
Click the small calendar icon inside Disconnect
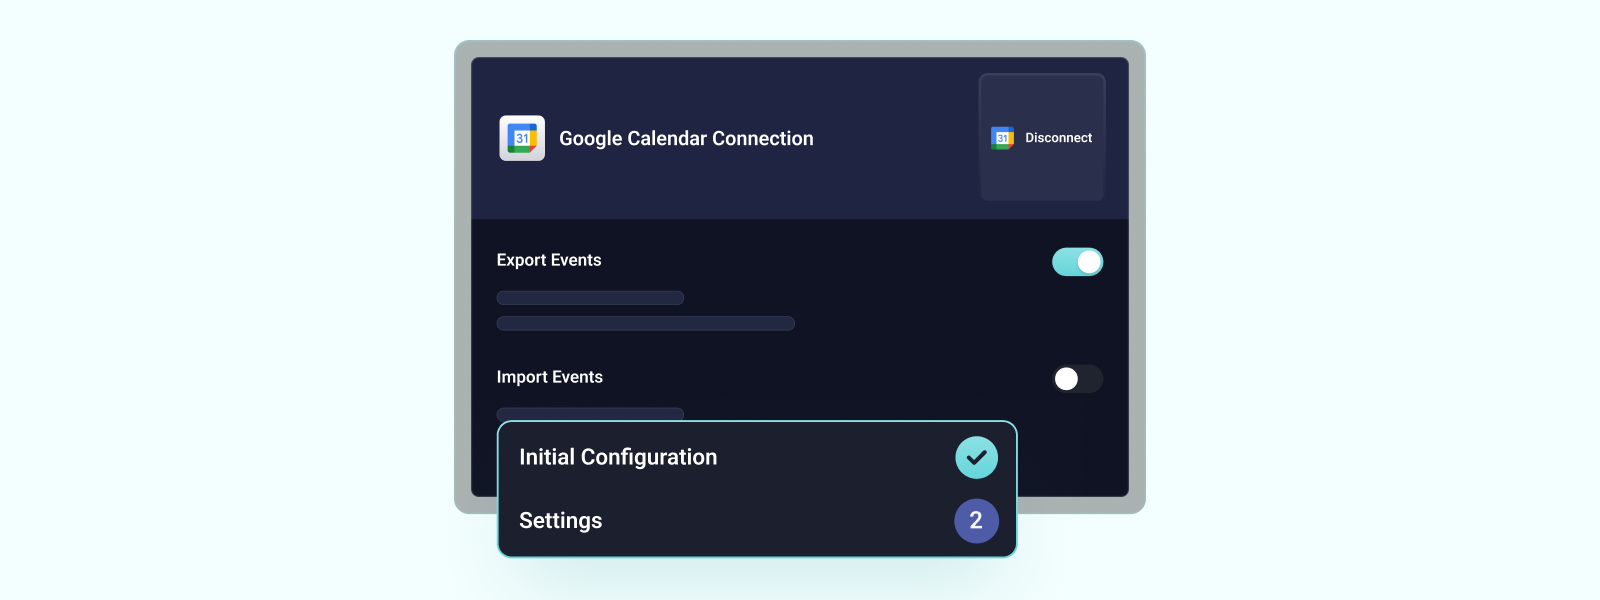pos(1002,138)
